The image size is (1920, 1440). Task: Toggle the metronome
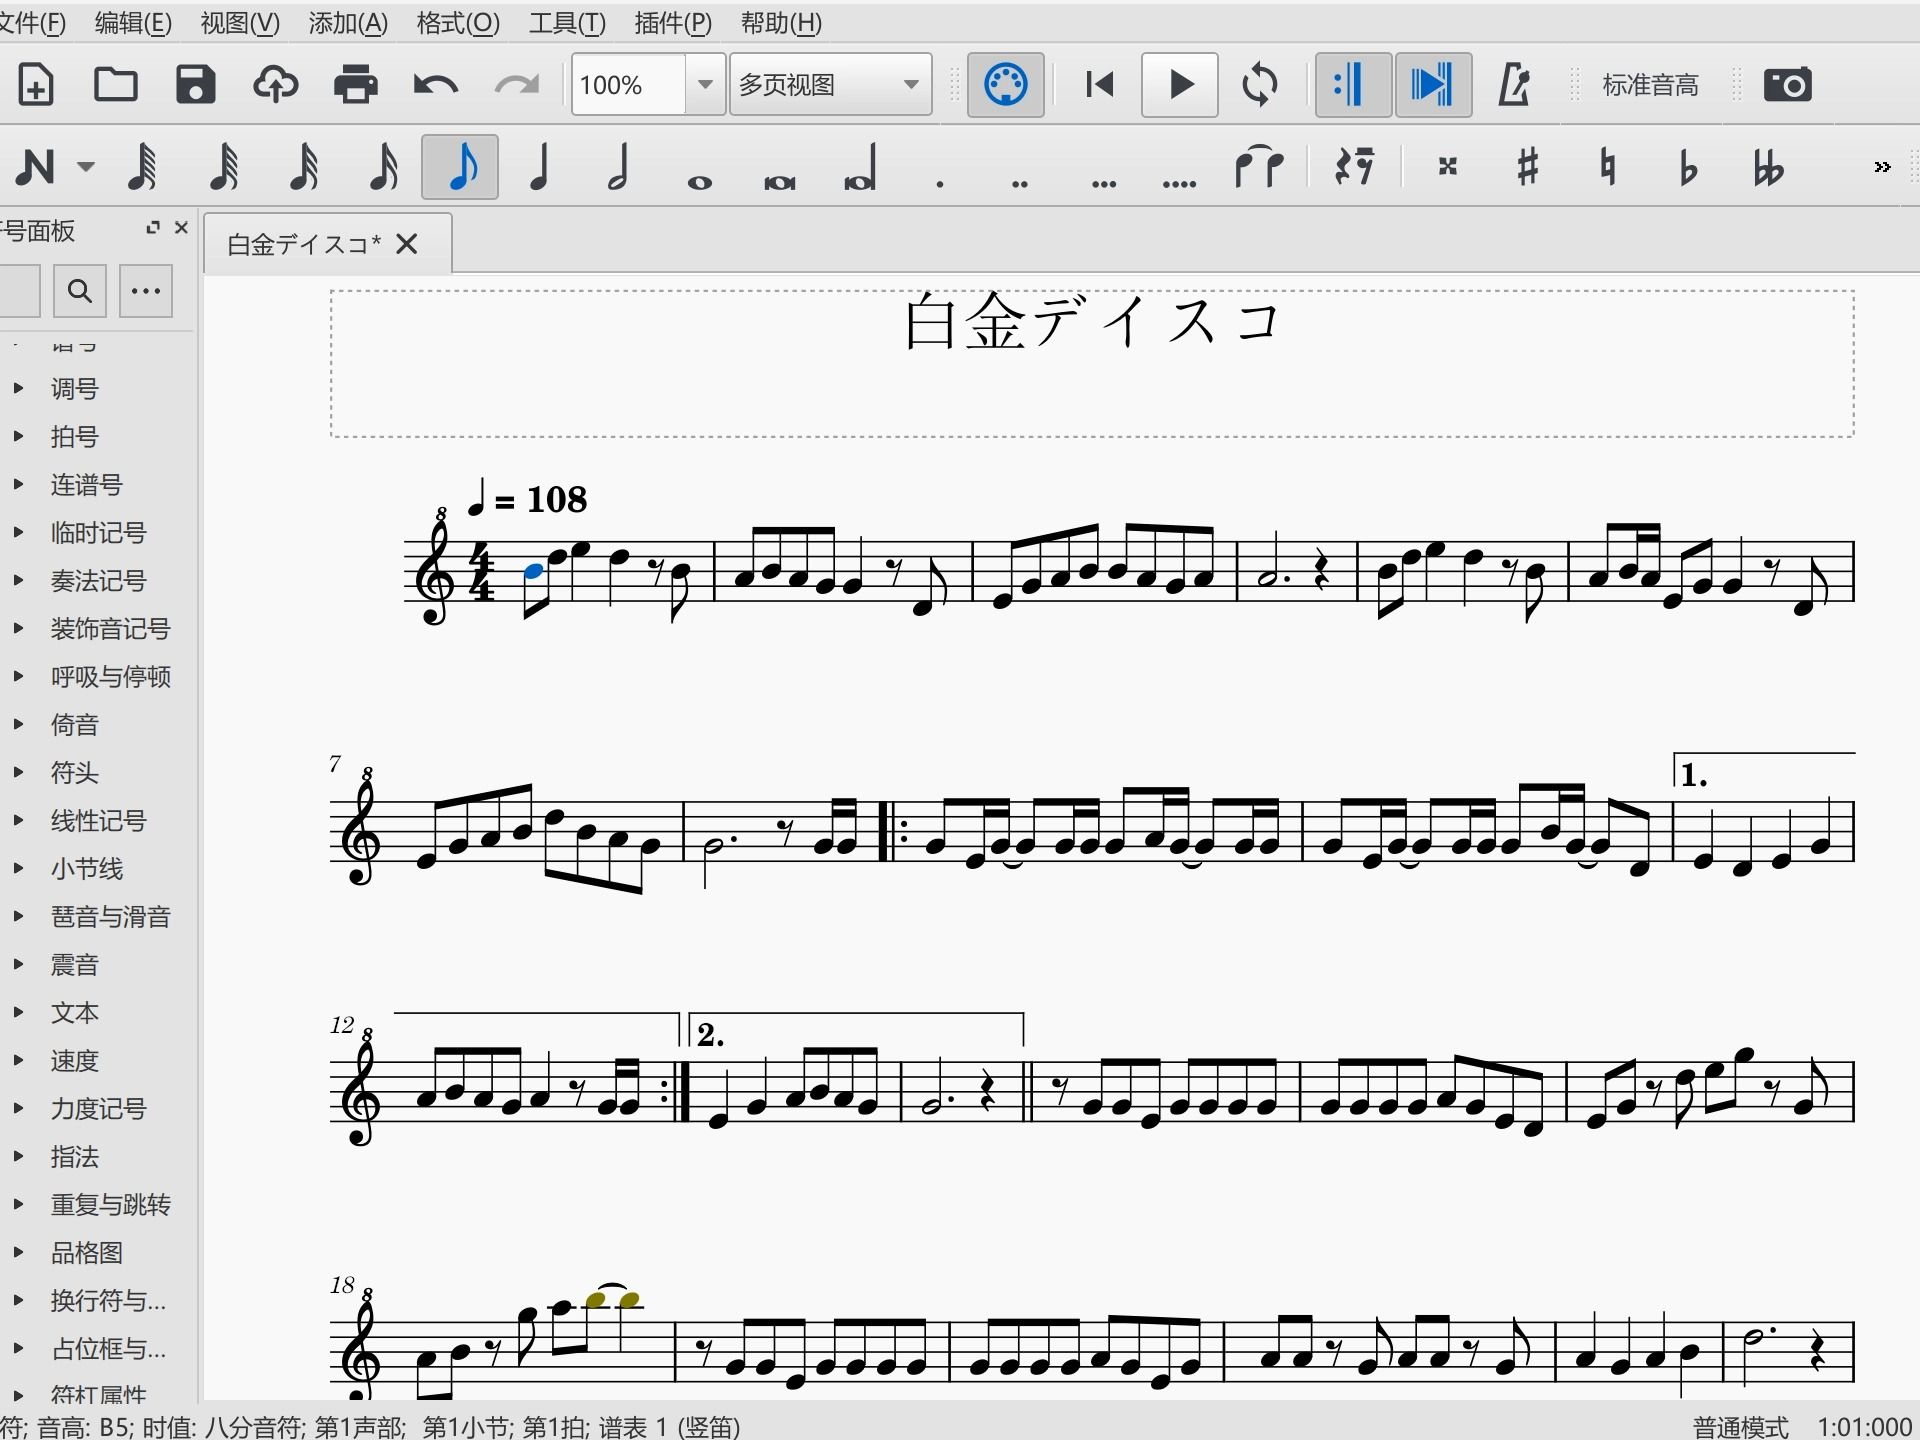[x=1514, y=85]
